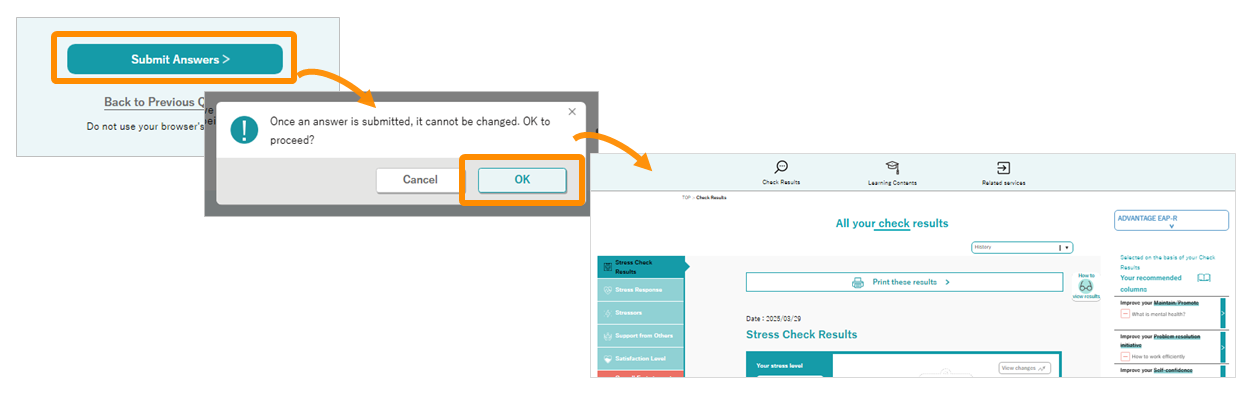Click the Stress Check Results sidebar icon
The height and width of the screenshot is (401, 1257).
click(x=607, y=267)
